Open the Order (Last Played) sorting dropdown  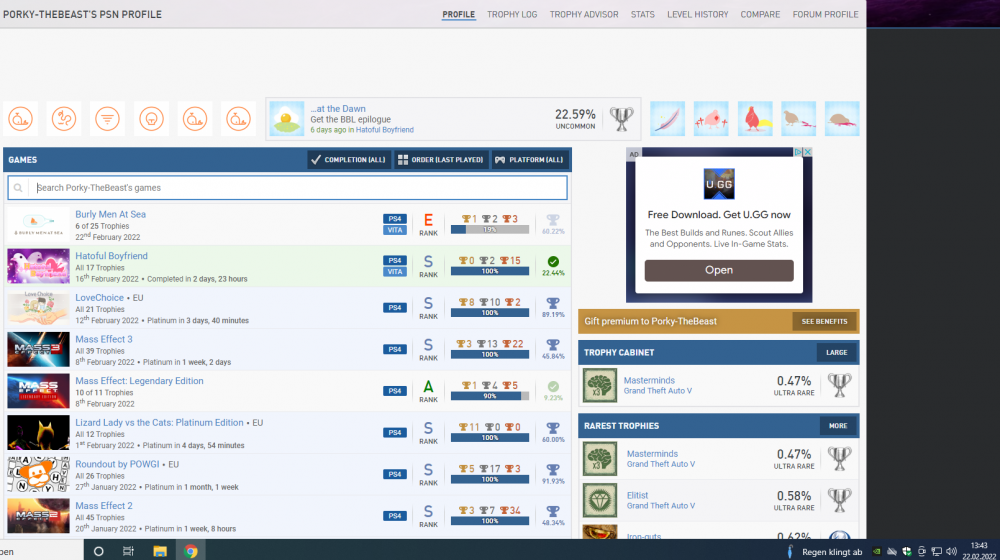[x=440, y=160]
